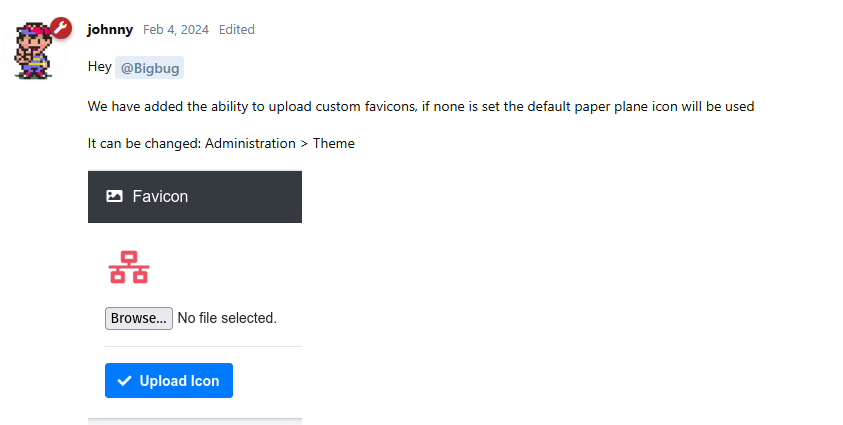Click the red network favicon preview icon
This screenshot has width=843, height=425.
[x=128, y=267]
